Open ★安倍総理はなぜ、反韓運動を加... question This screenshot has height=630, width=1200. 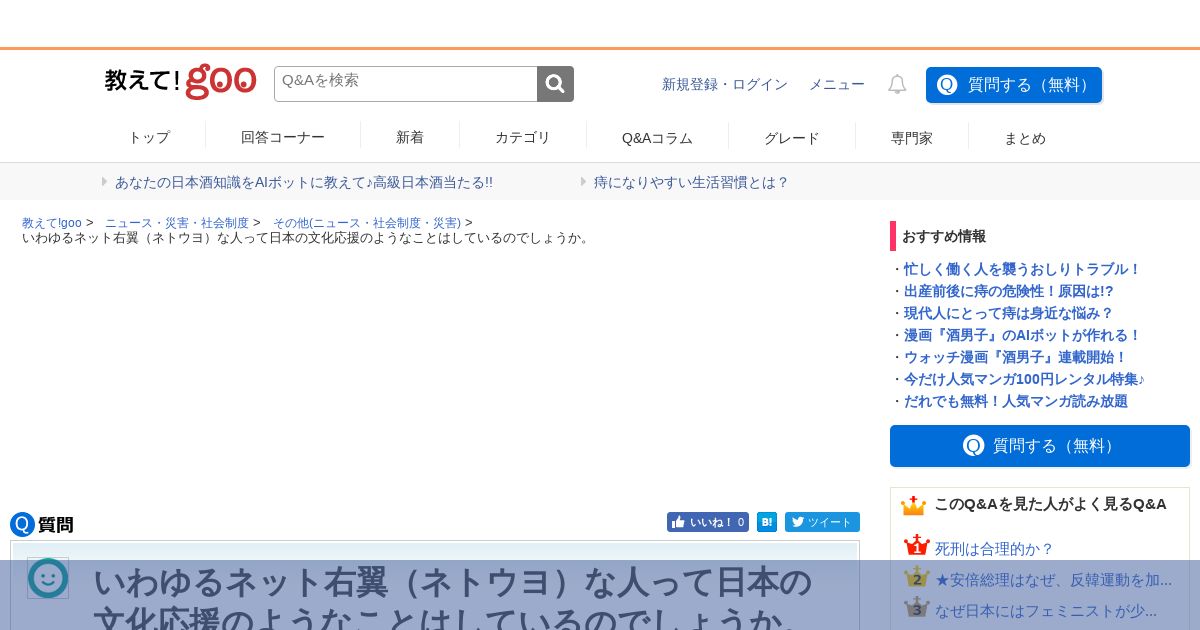(x=1054, y=580)
